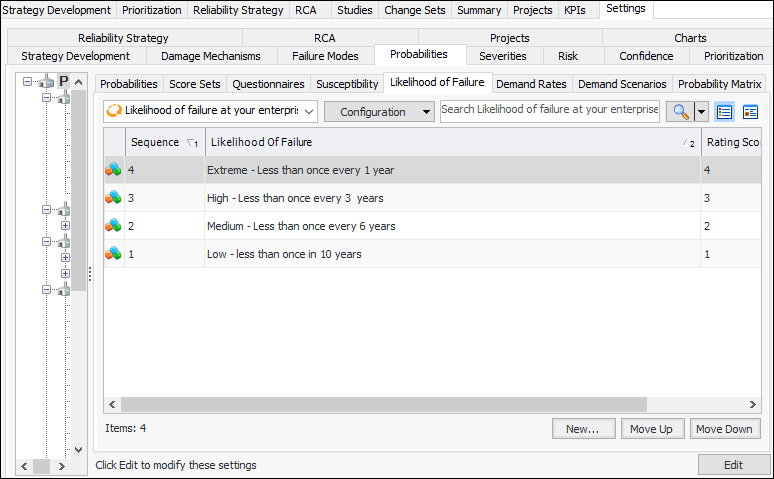
Task: Select 'Extreme - Less than once every 1 year'
Action: (x=300, y=170)
